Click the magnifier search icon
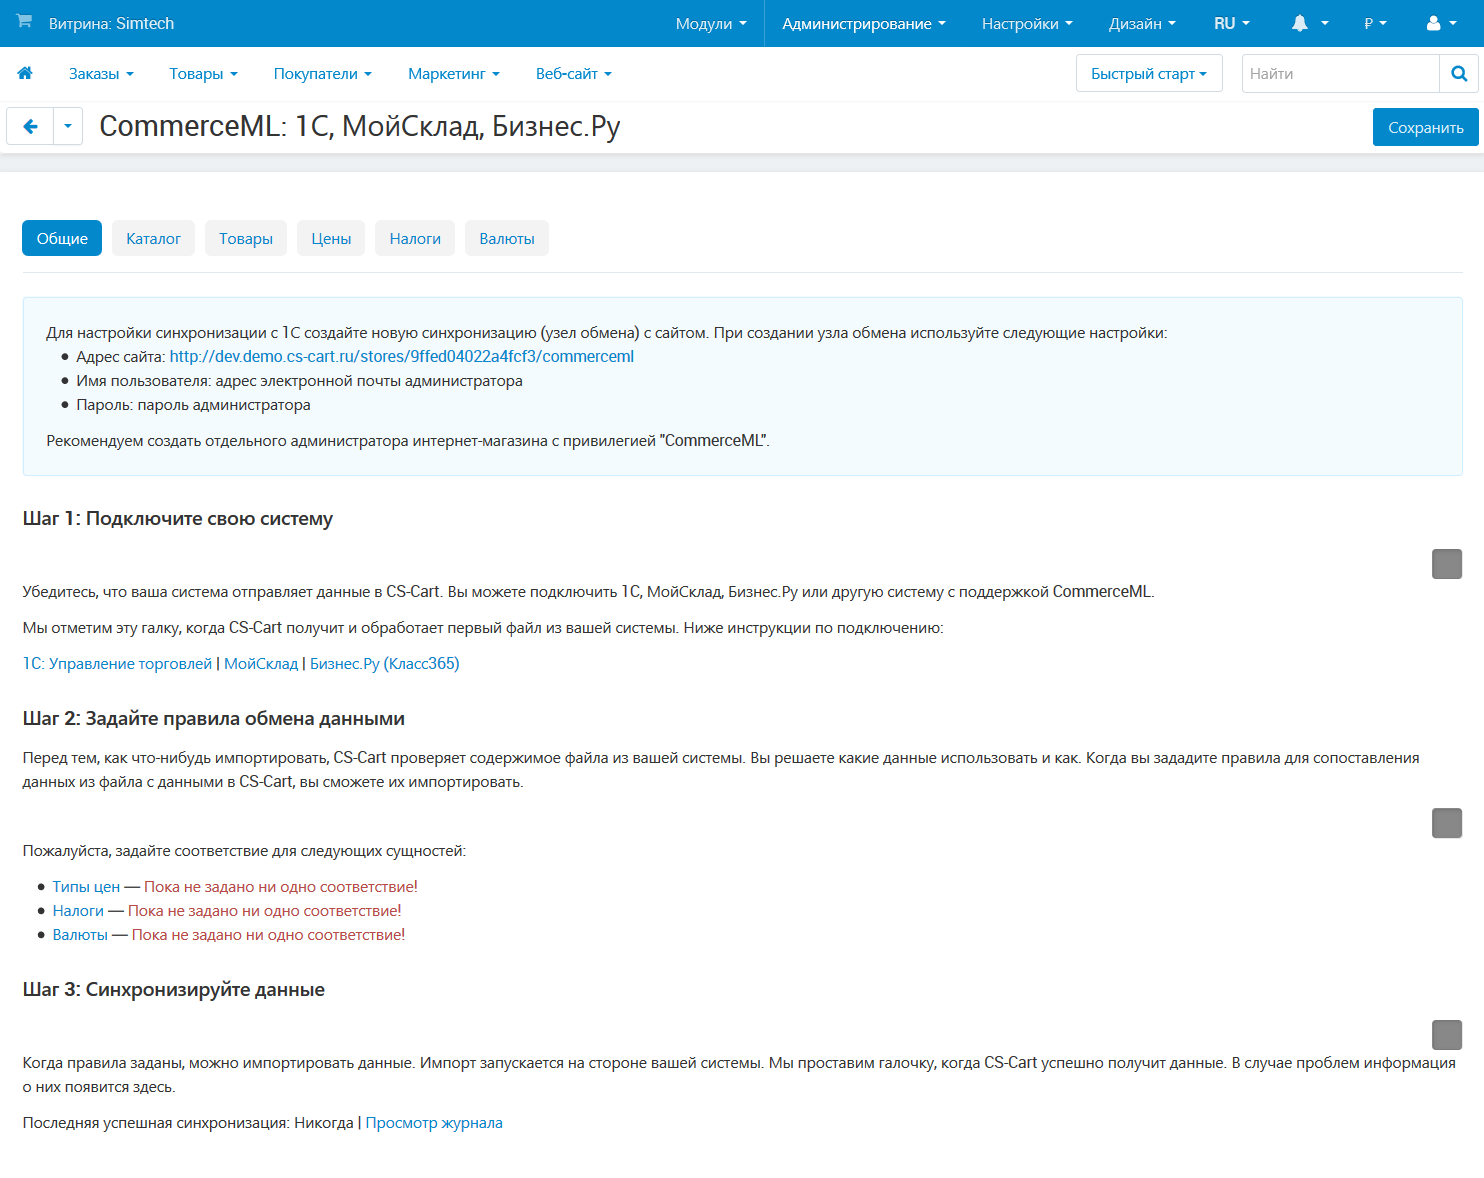 click(x=1459, y=73)
